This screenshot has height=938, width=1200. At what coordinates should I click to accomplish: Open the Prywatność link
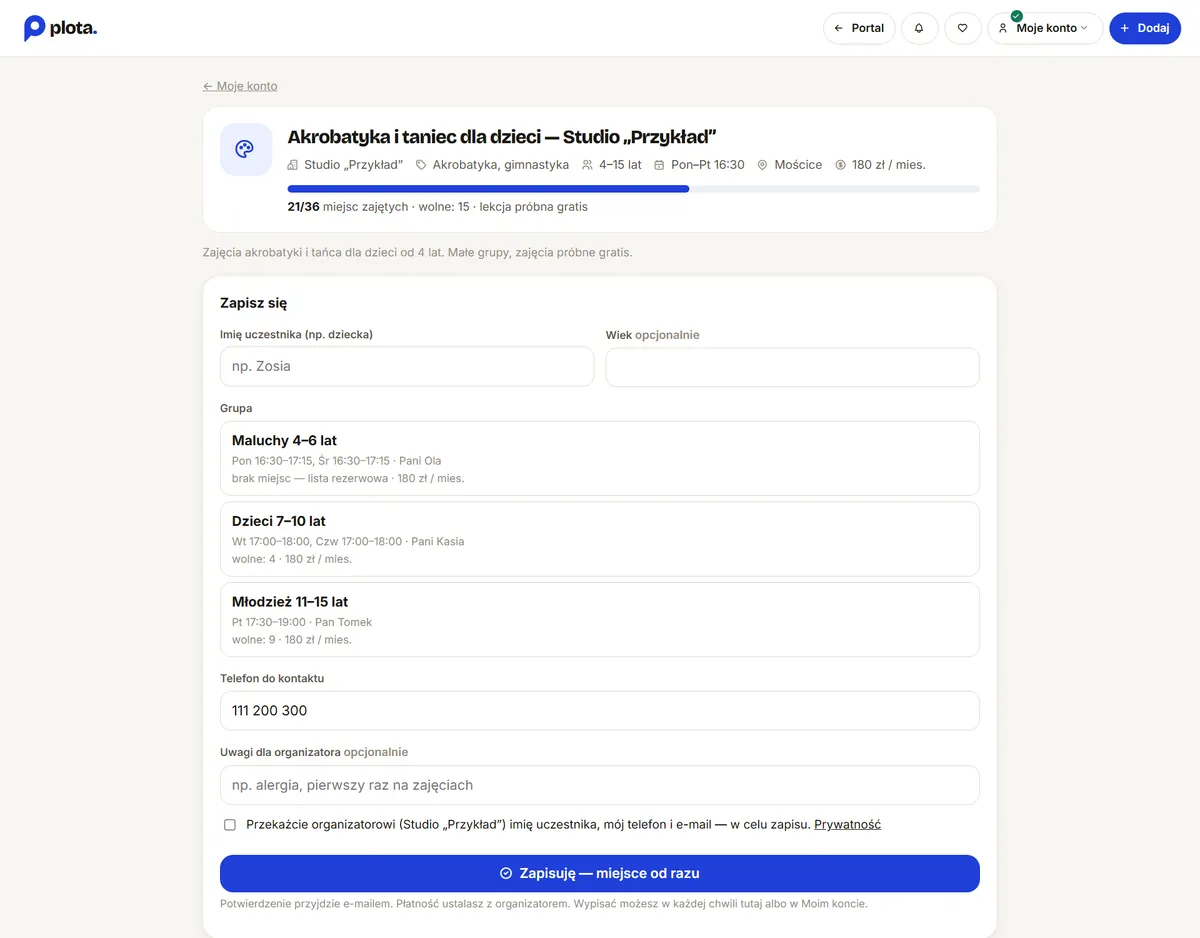pyautogui.click(x=847, y=825)
